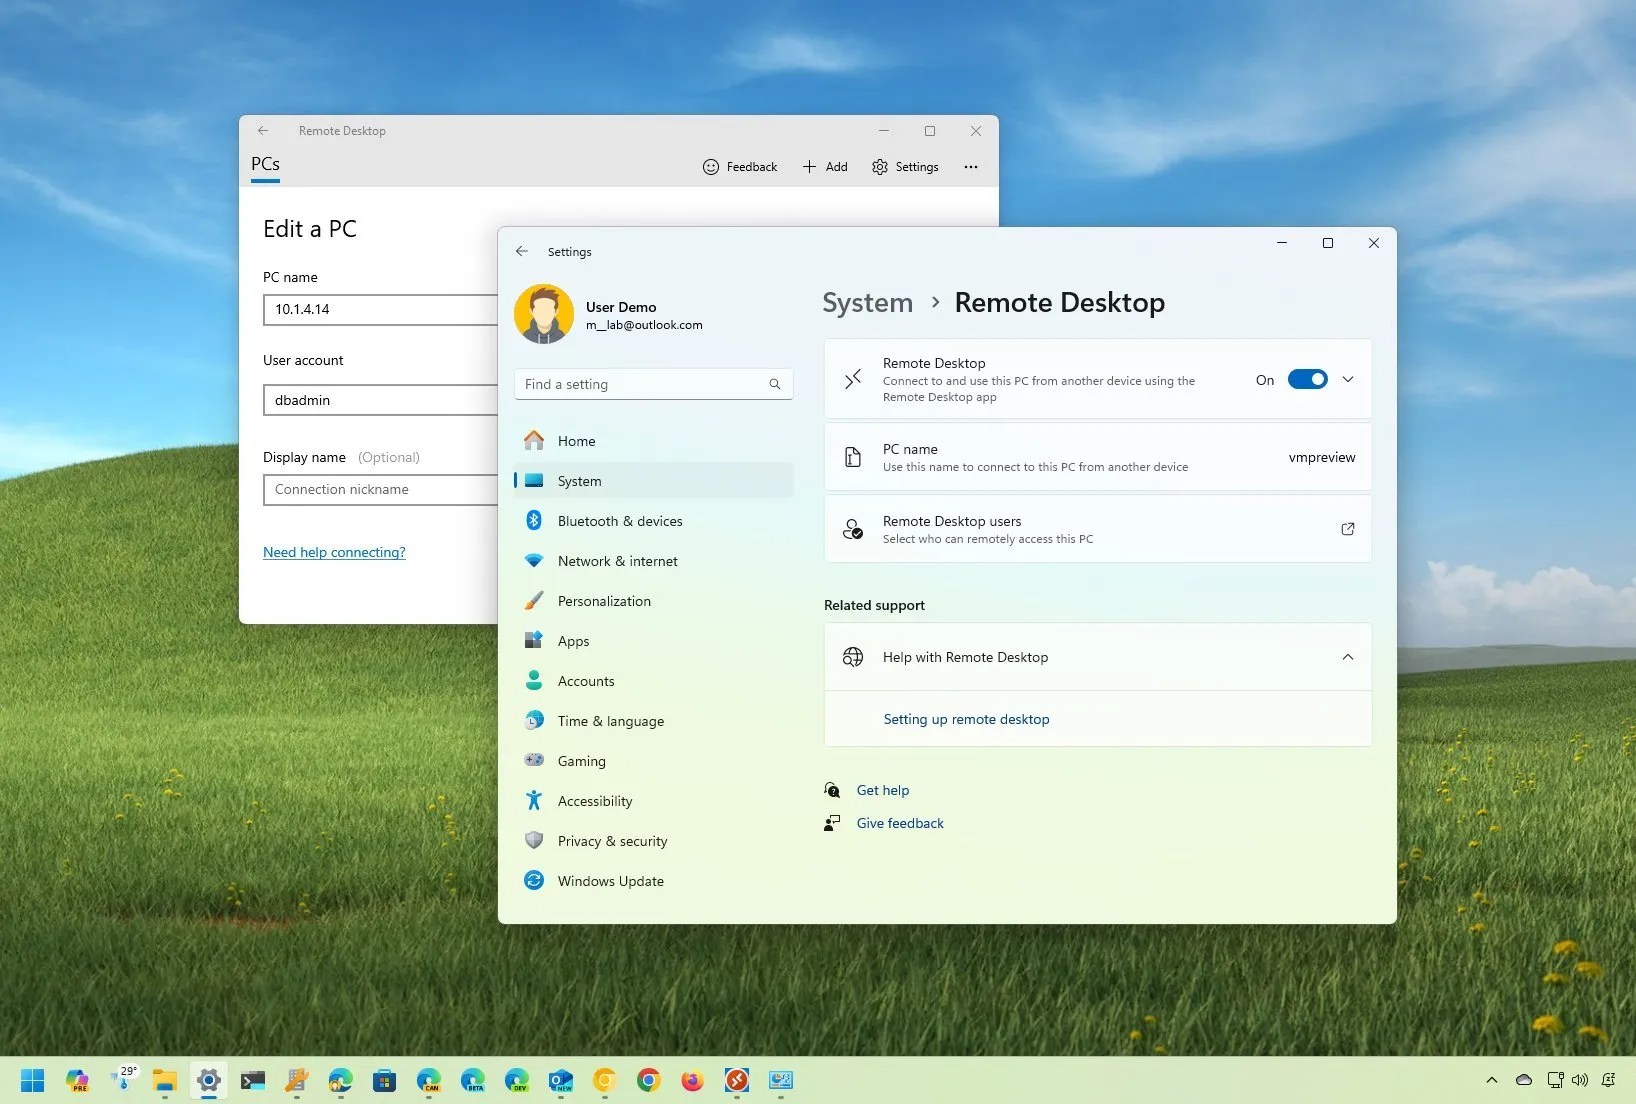This screenshot has height=1104, width=1636.
Task: Show hidden icons in the system tray
Action: coord(1490,1081)
